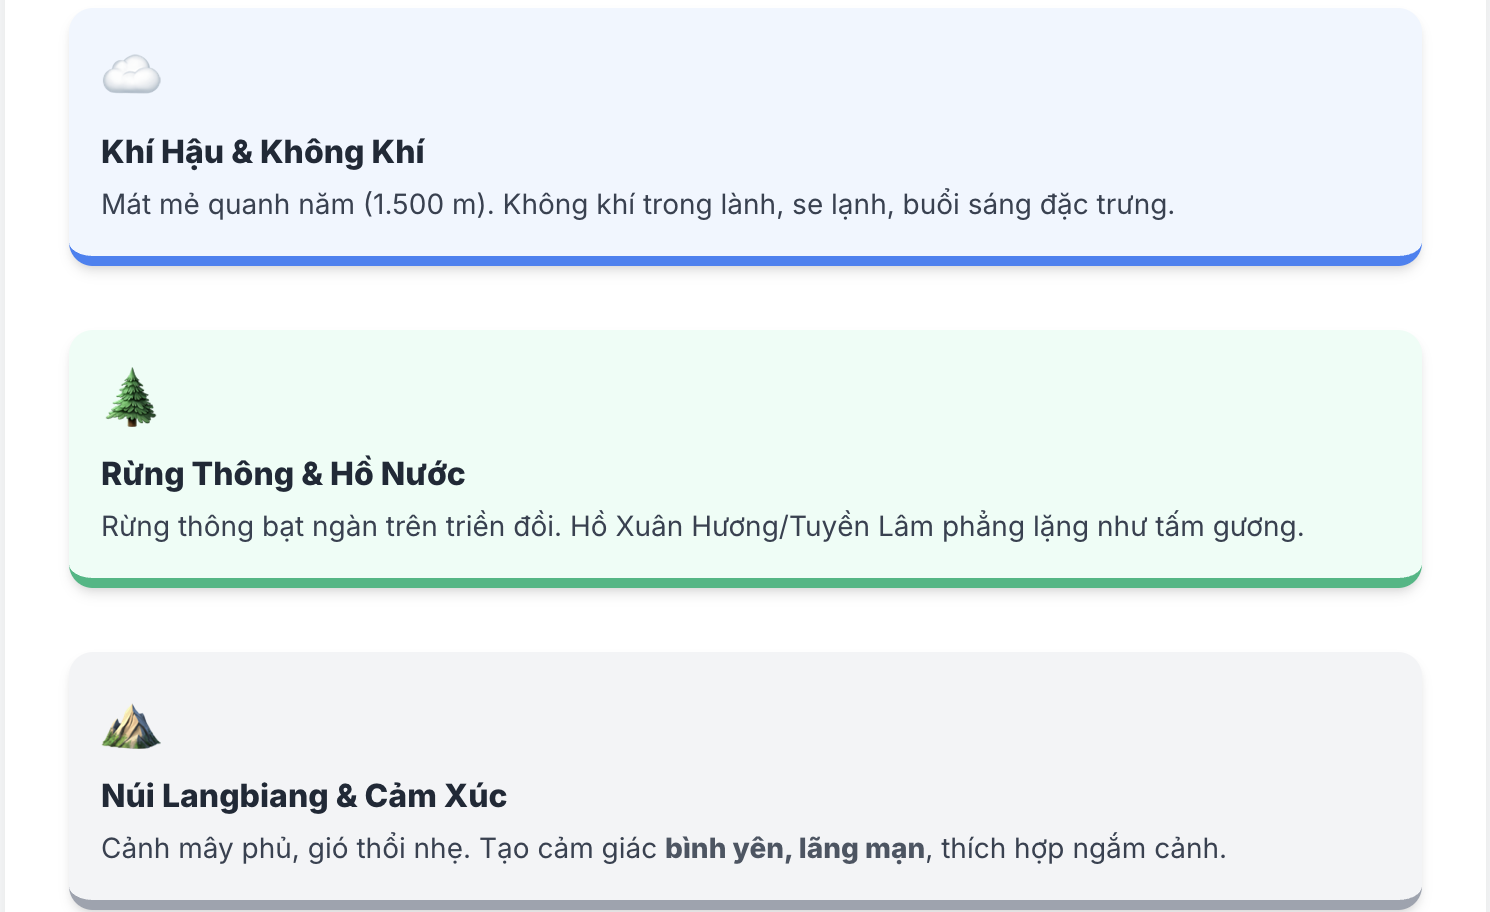The height and width of the screenshot is (912, 1490).
Task: Click the phrase 'phẳng lặng như tấm gương'
Action: click(1123, 526)
